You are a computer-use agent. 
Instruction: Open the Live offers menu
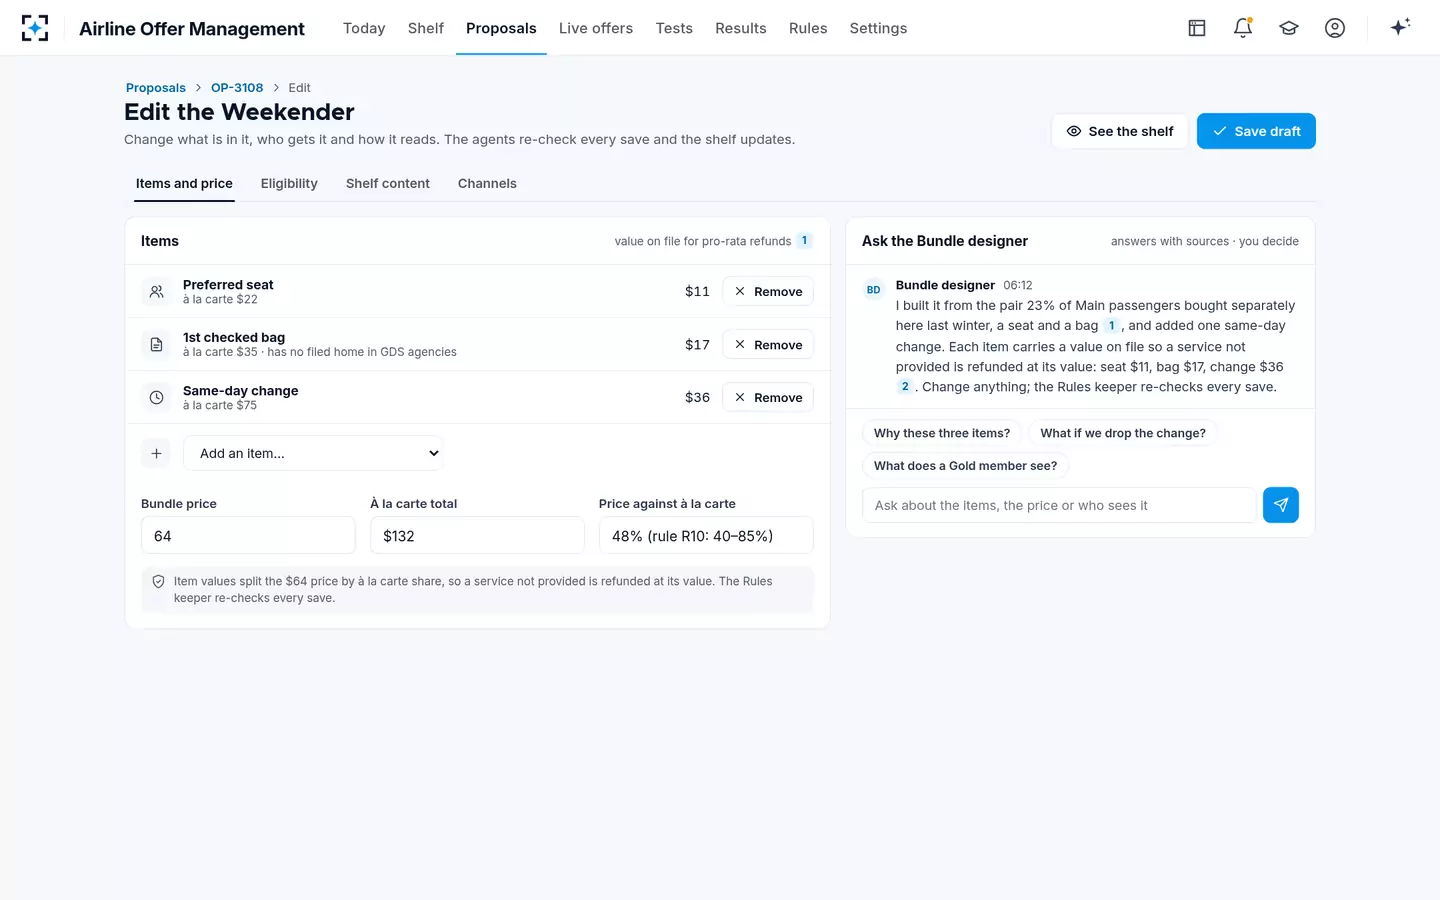point(596,28)
